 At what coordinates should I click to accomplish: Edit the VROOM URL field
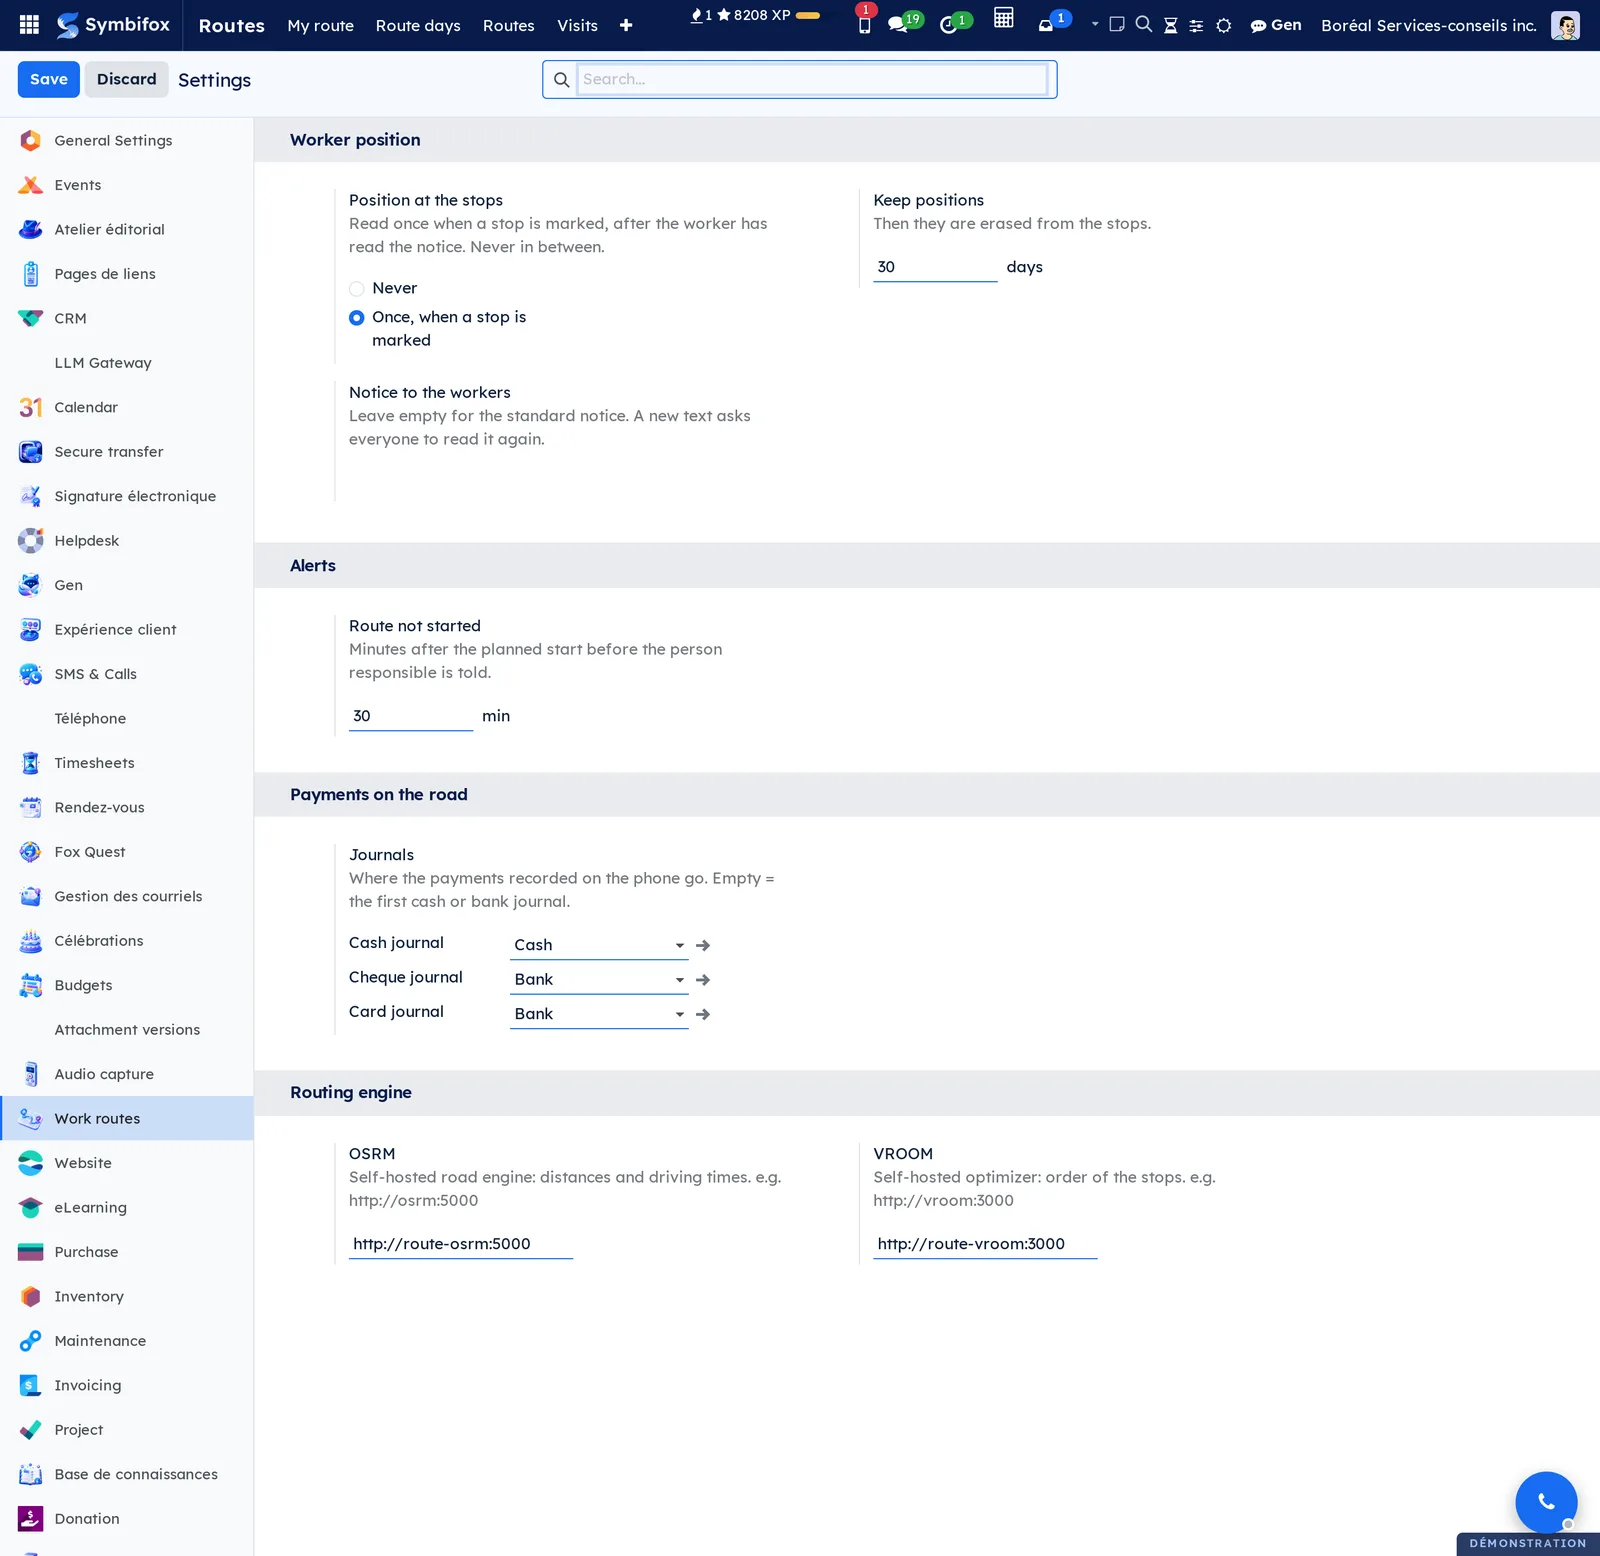[x=985, y=1244]
